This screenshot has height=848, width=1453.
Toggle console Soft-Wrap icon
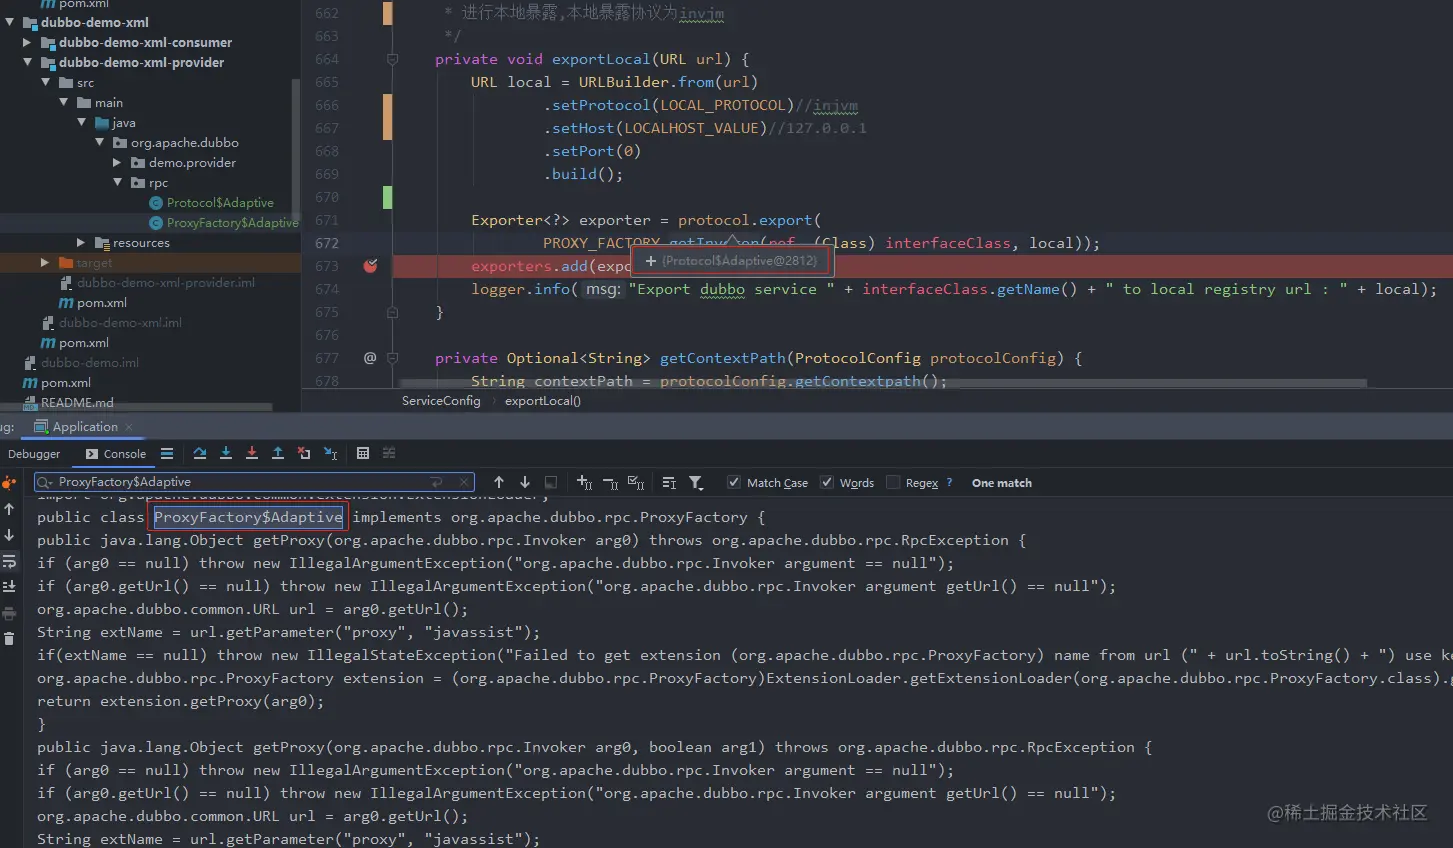coord(9,561)
